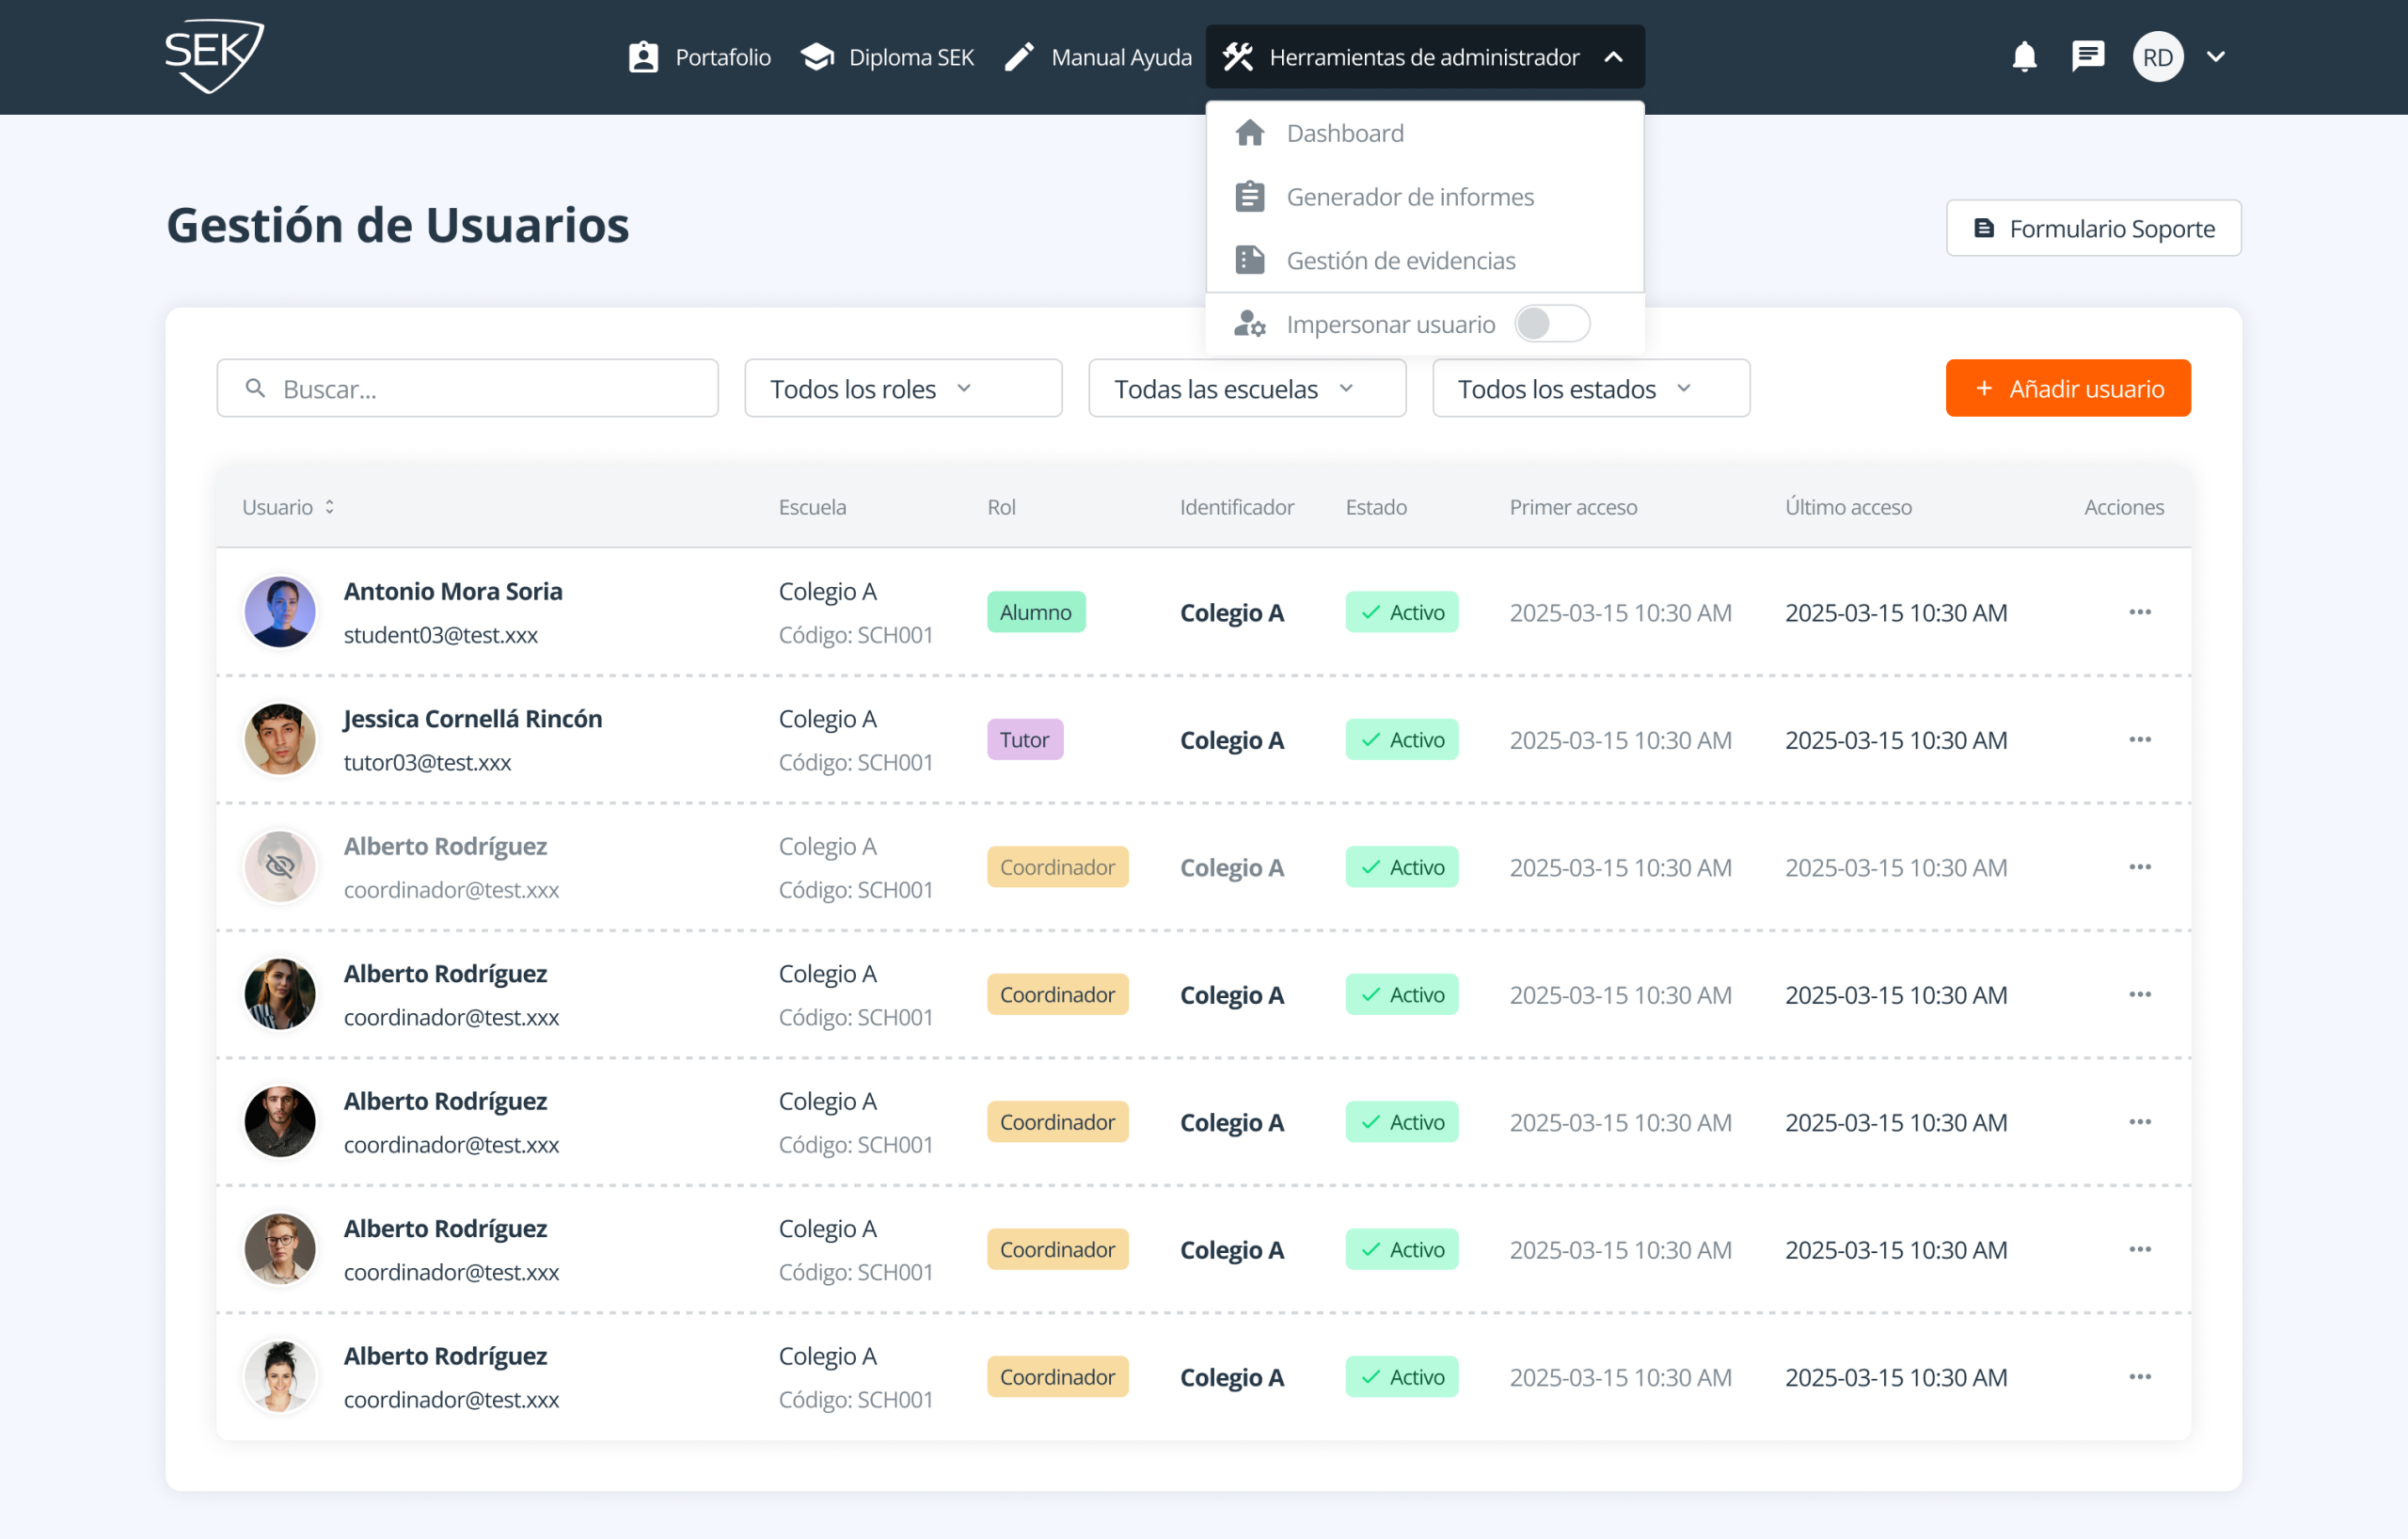Click the notifications bell icon
Screen dimensions: 2408x1539
(x=2024, y=57)
